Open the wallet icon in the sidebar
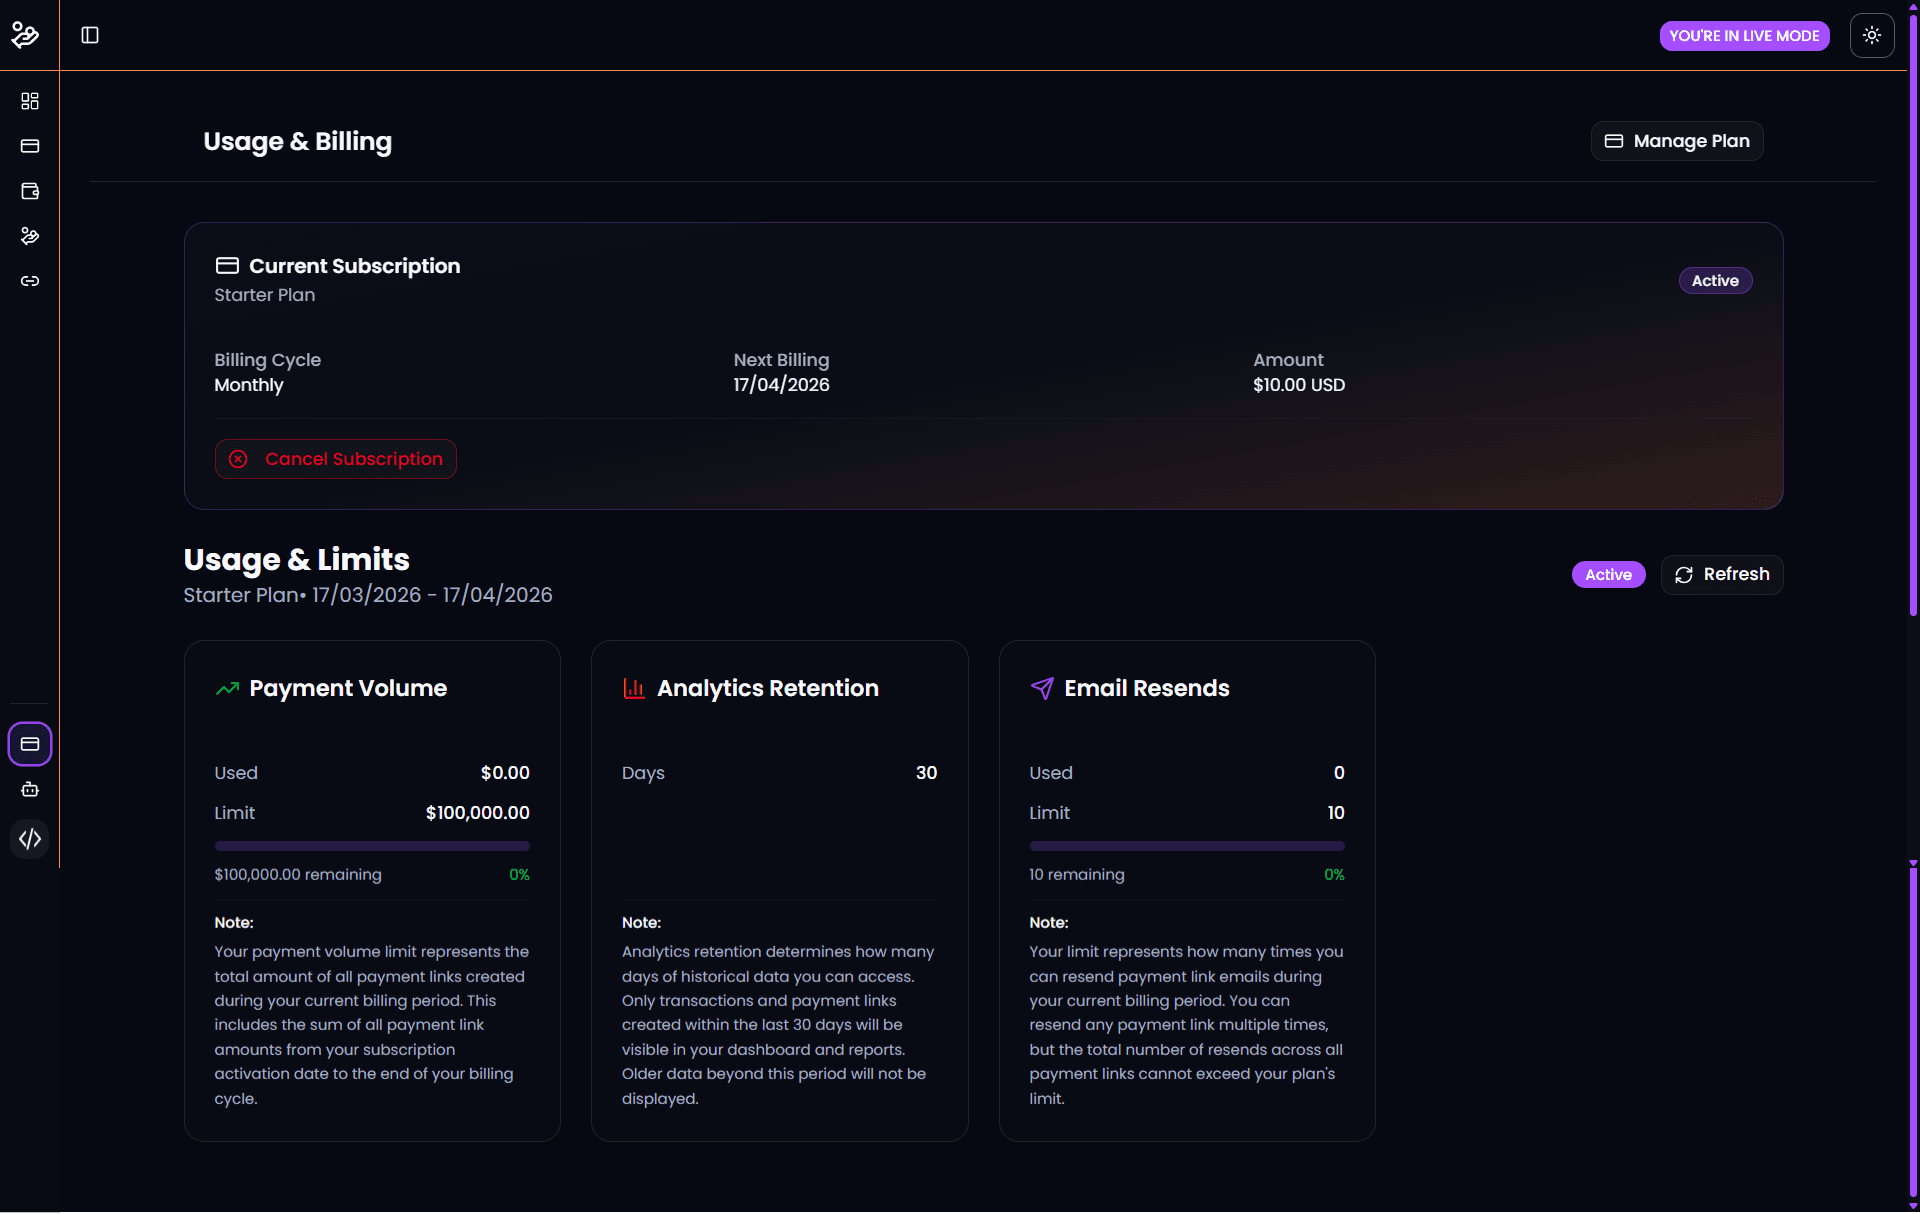This screenshot has height=1214, width=1920. tap(30, 191)
